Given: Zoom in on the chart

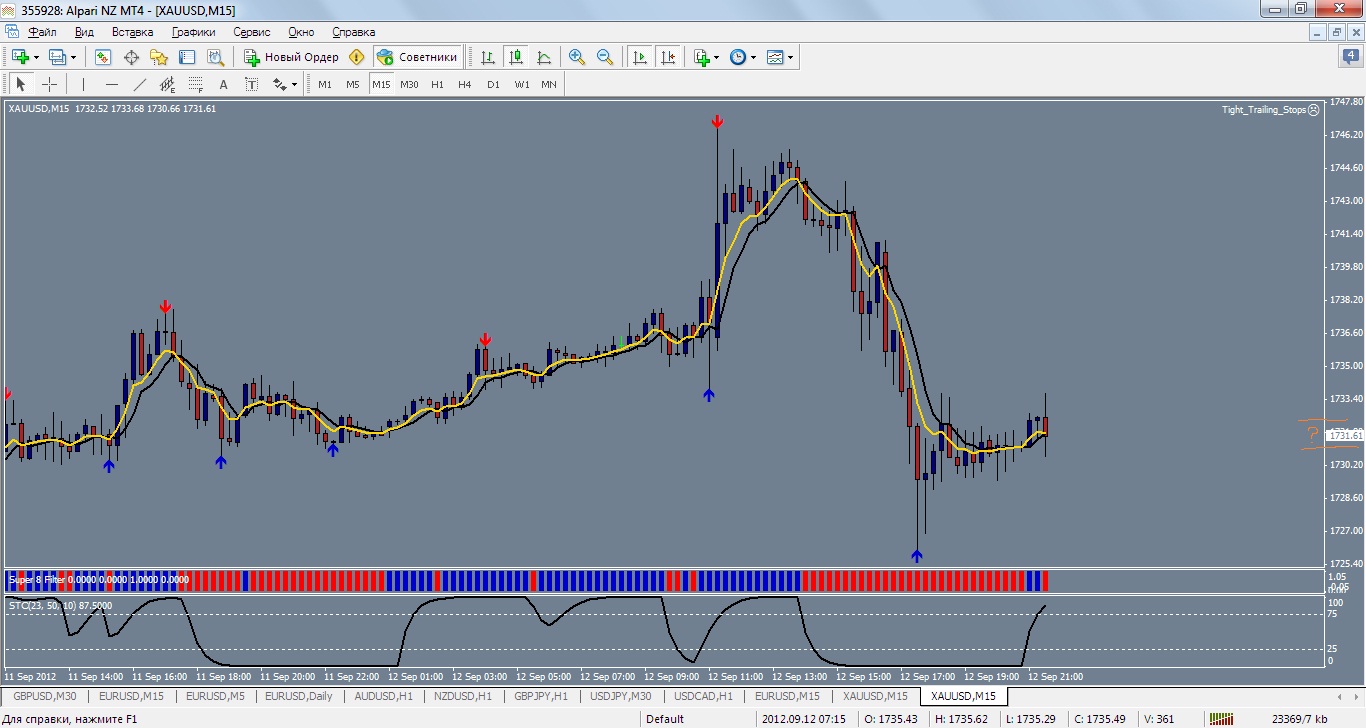Looking at the screenshot, I should point(577,57).
